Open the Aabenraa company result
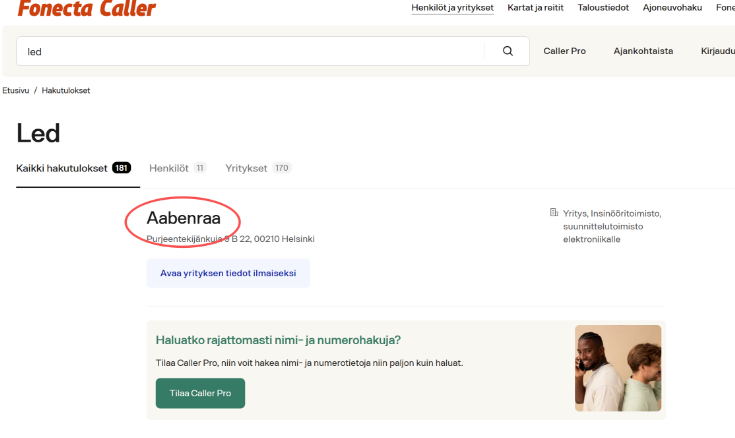This screenshot has width=735, height=438. (x=183, y=218)
